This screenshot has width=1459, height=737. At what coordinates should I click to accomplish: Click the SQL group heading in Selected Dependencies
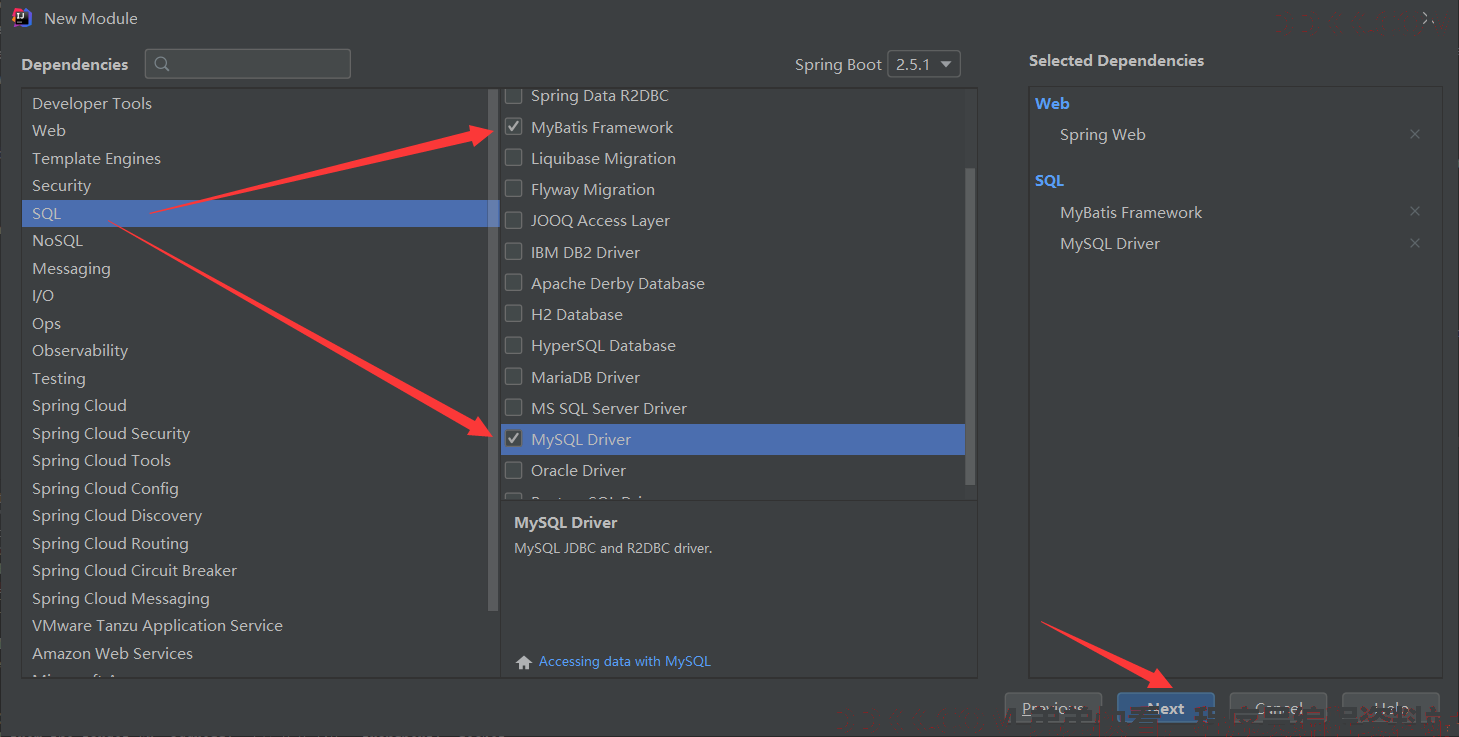coord(1049,180)
